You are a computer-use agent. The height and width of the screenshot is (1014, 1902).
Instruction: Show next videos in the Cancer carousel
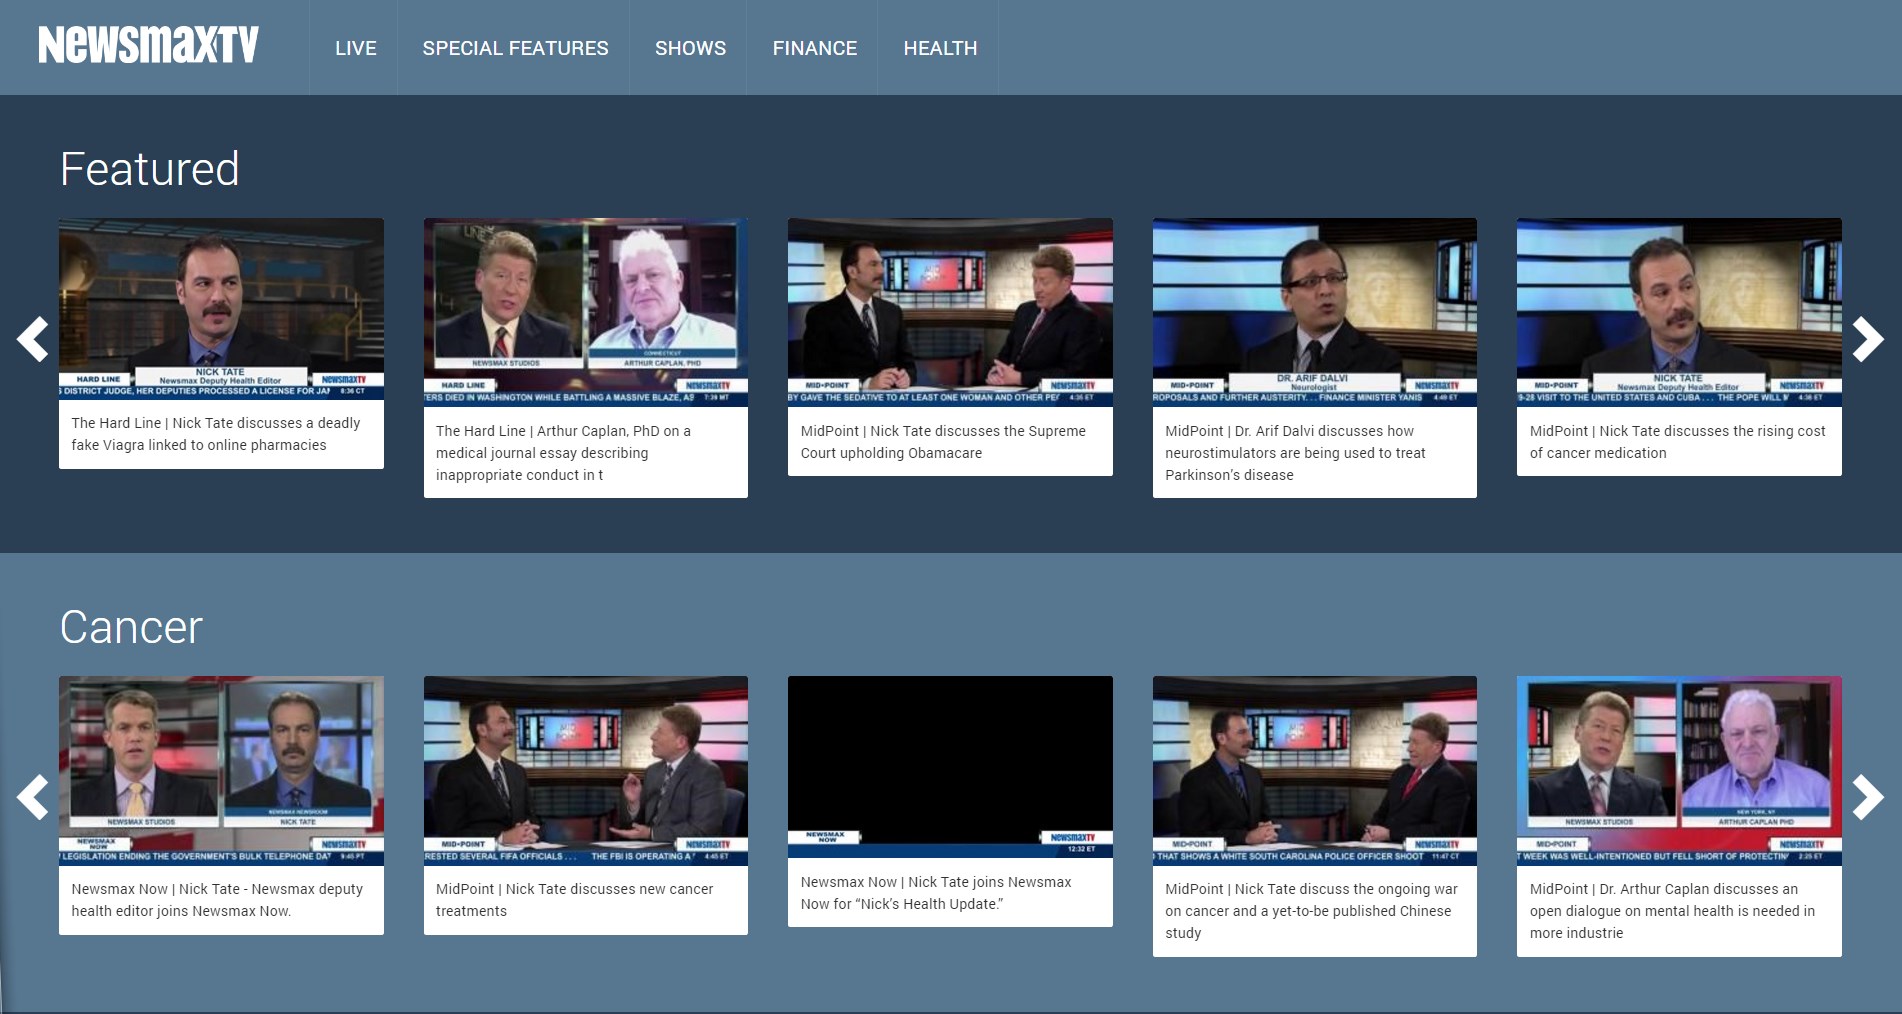[x=1868, y=797]
